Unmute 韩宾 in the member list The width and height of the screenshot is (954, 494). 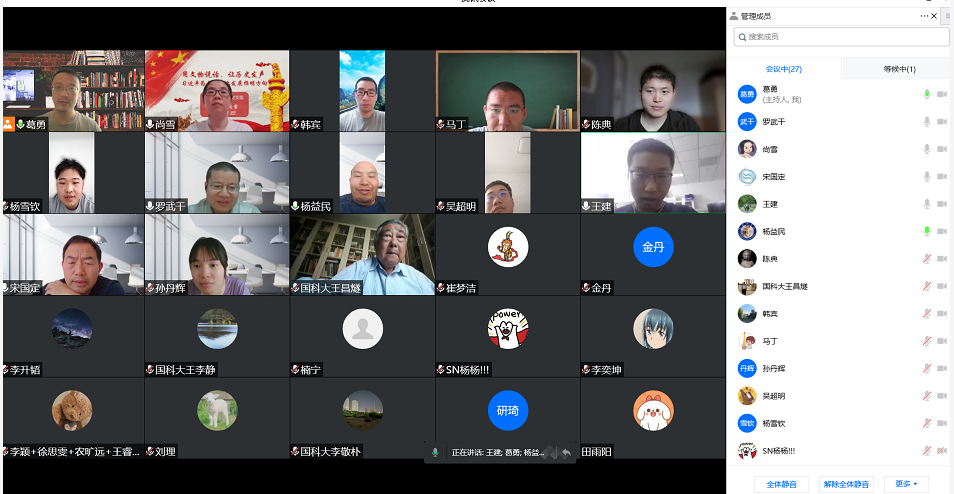coord(927,314)
